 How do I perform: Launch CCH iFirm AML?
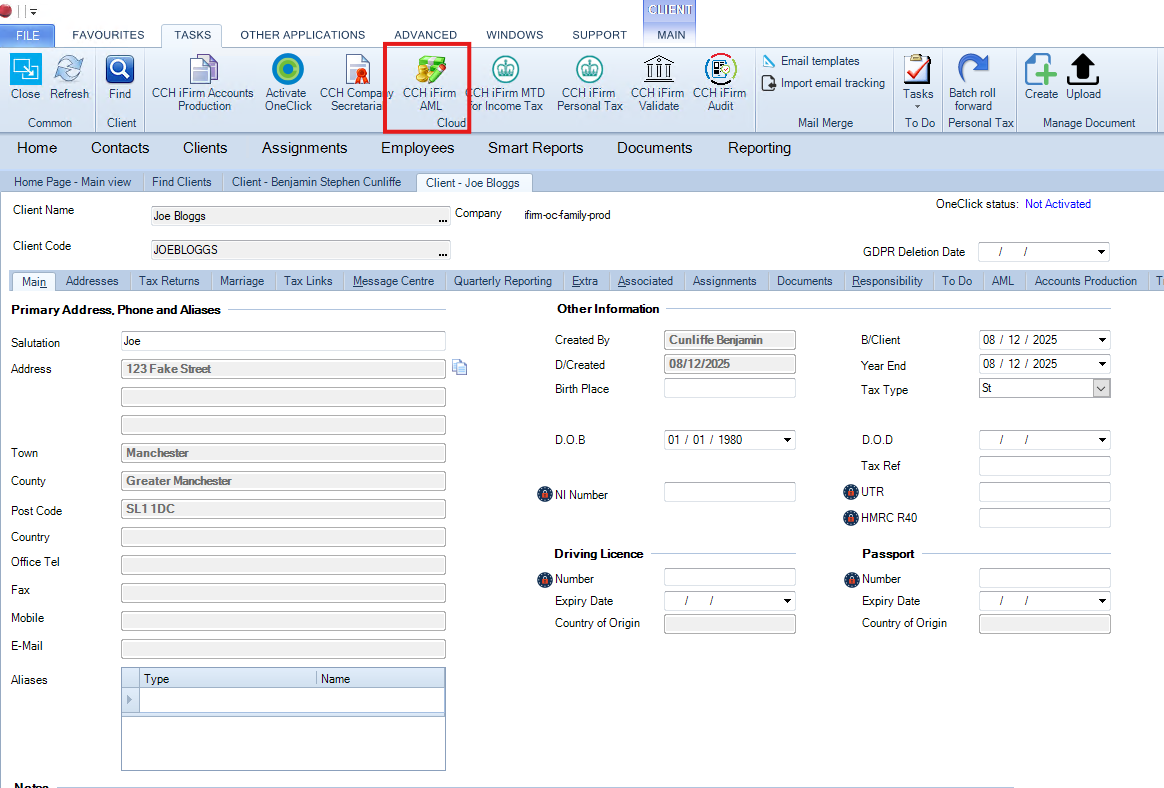click(x=430, y=83)
